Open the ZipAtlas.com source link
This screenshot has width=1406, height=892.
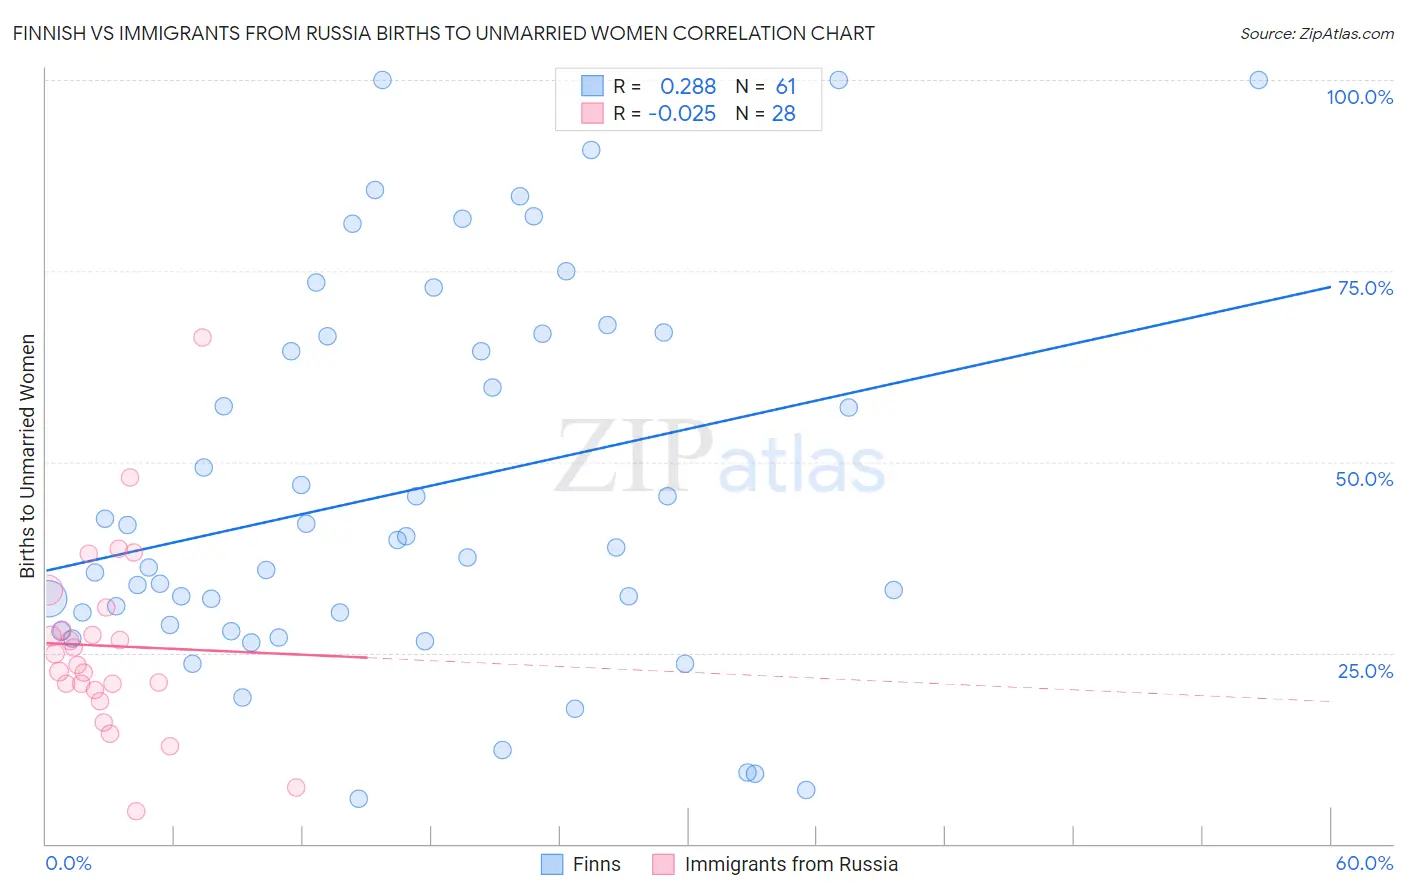coord(1316,33)
